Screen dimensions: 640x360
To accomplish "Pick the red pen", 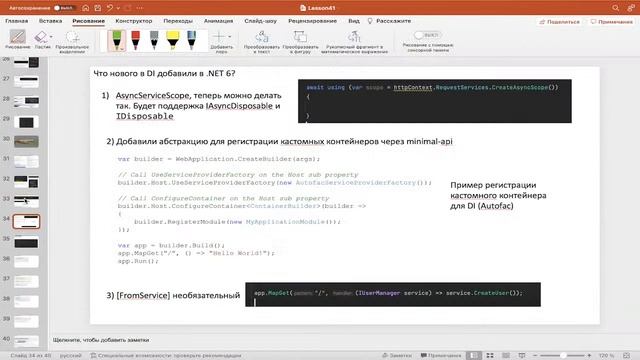I will tap(136, 40).
